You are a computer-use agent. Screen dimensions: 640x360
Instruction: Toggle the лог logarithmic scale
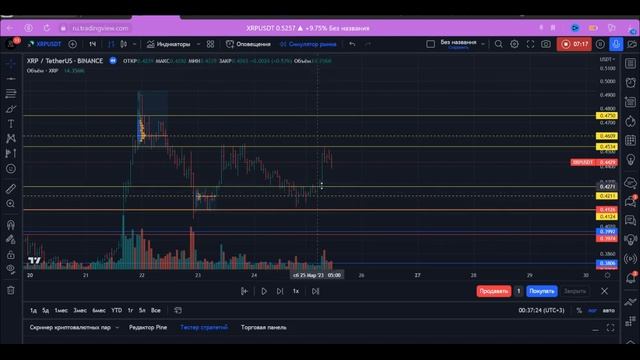pyautogui.click(x=592, y=311)
